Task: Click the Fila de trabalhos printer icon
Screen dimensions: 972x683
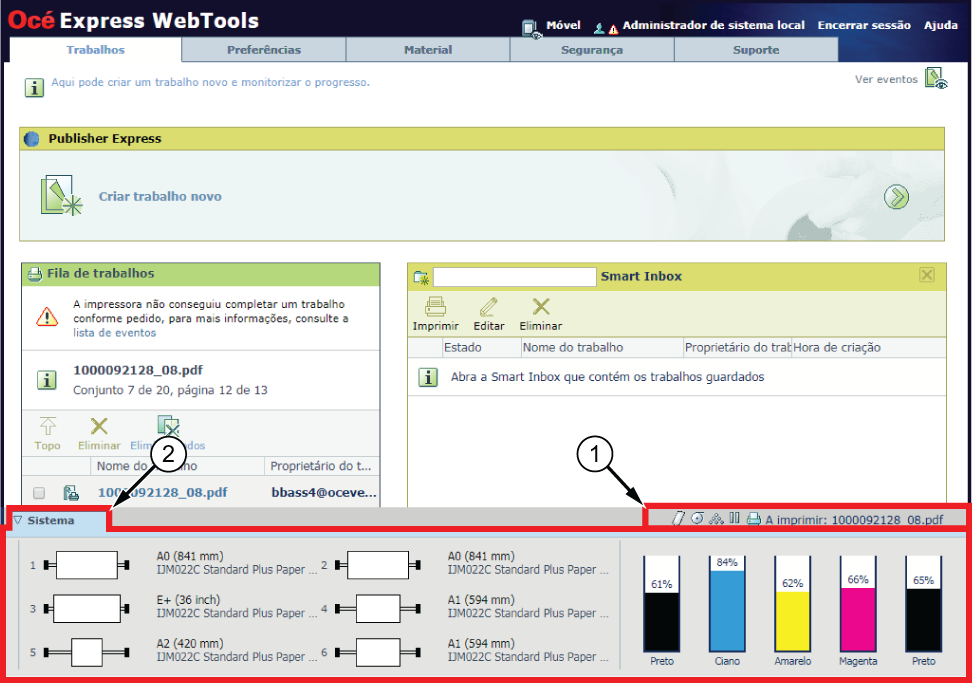Action: point(35,273)
